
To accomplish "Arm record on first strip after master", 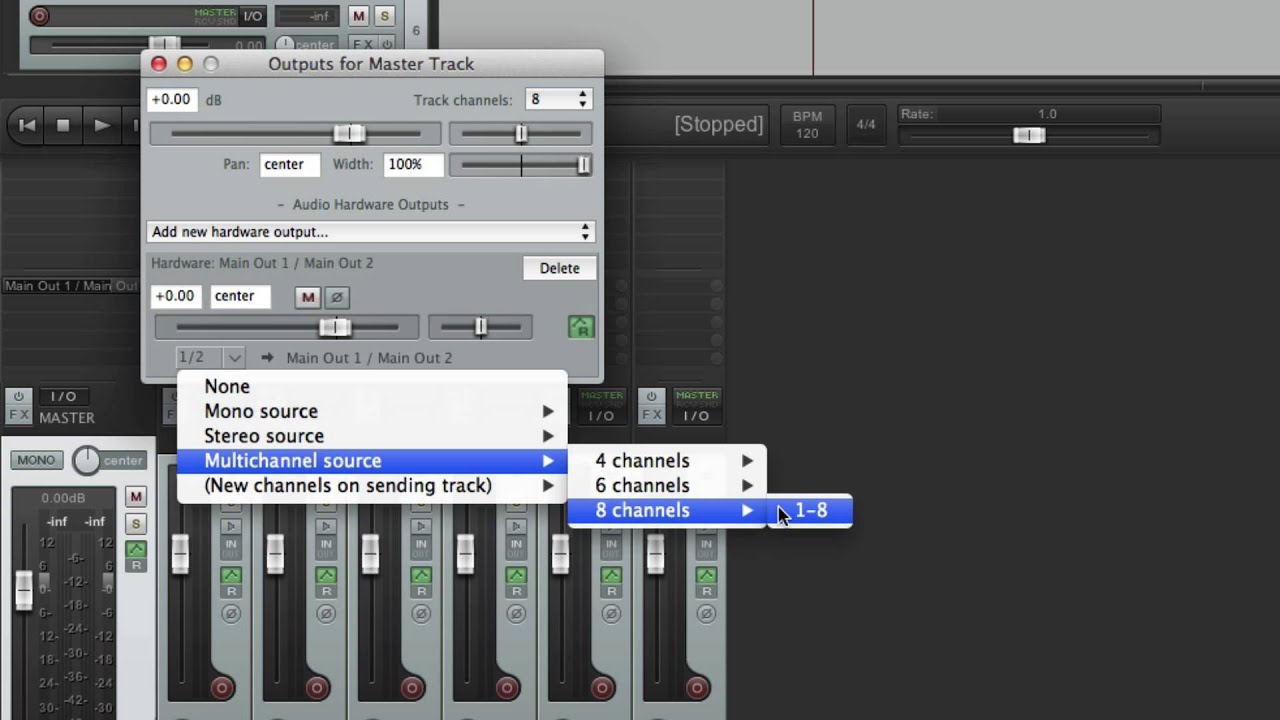I will [x=222, y=688].
